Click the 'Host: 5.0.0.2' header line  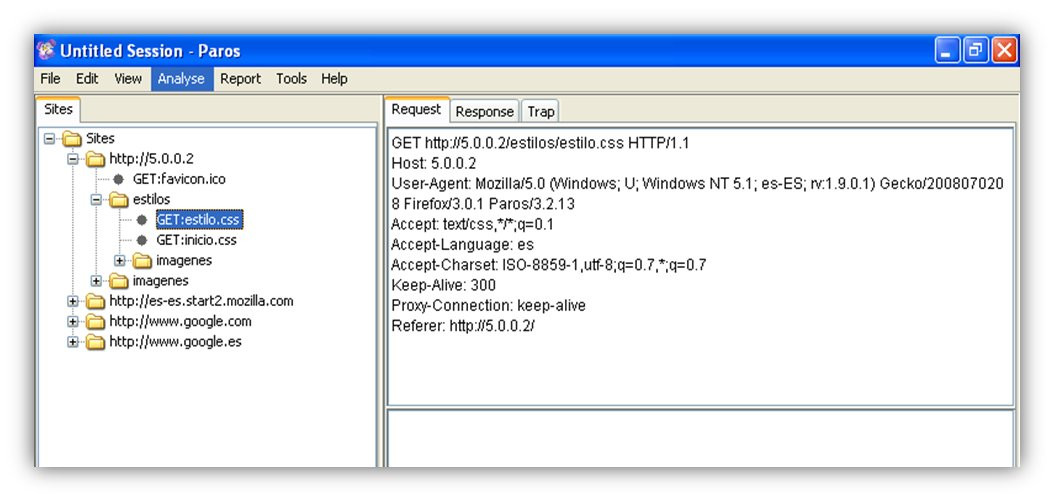434,163
